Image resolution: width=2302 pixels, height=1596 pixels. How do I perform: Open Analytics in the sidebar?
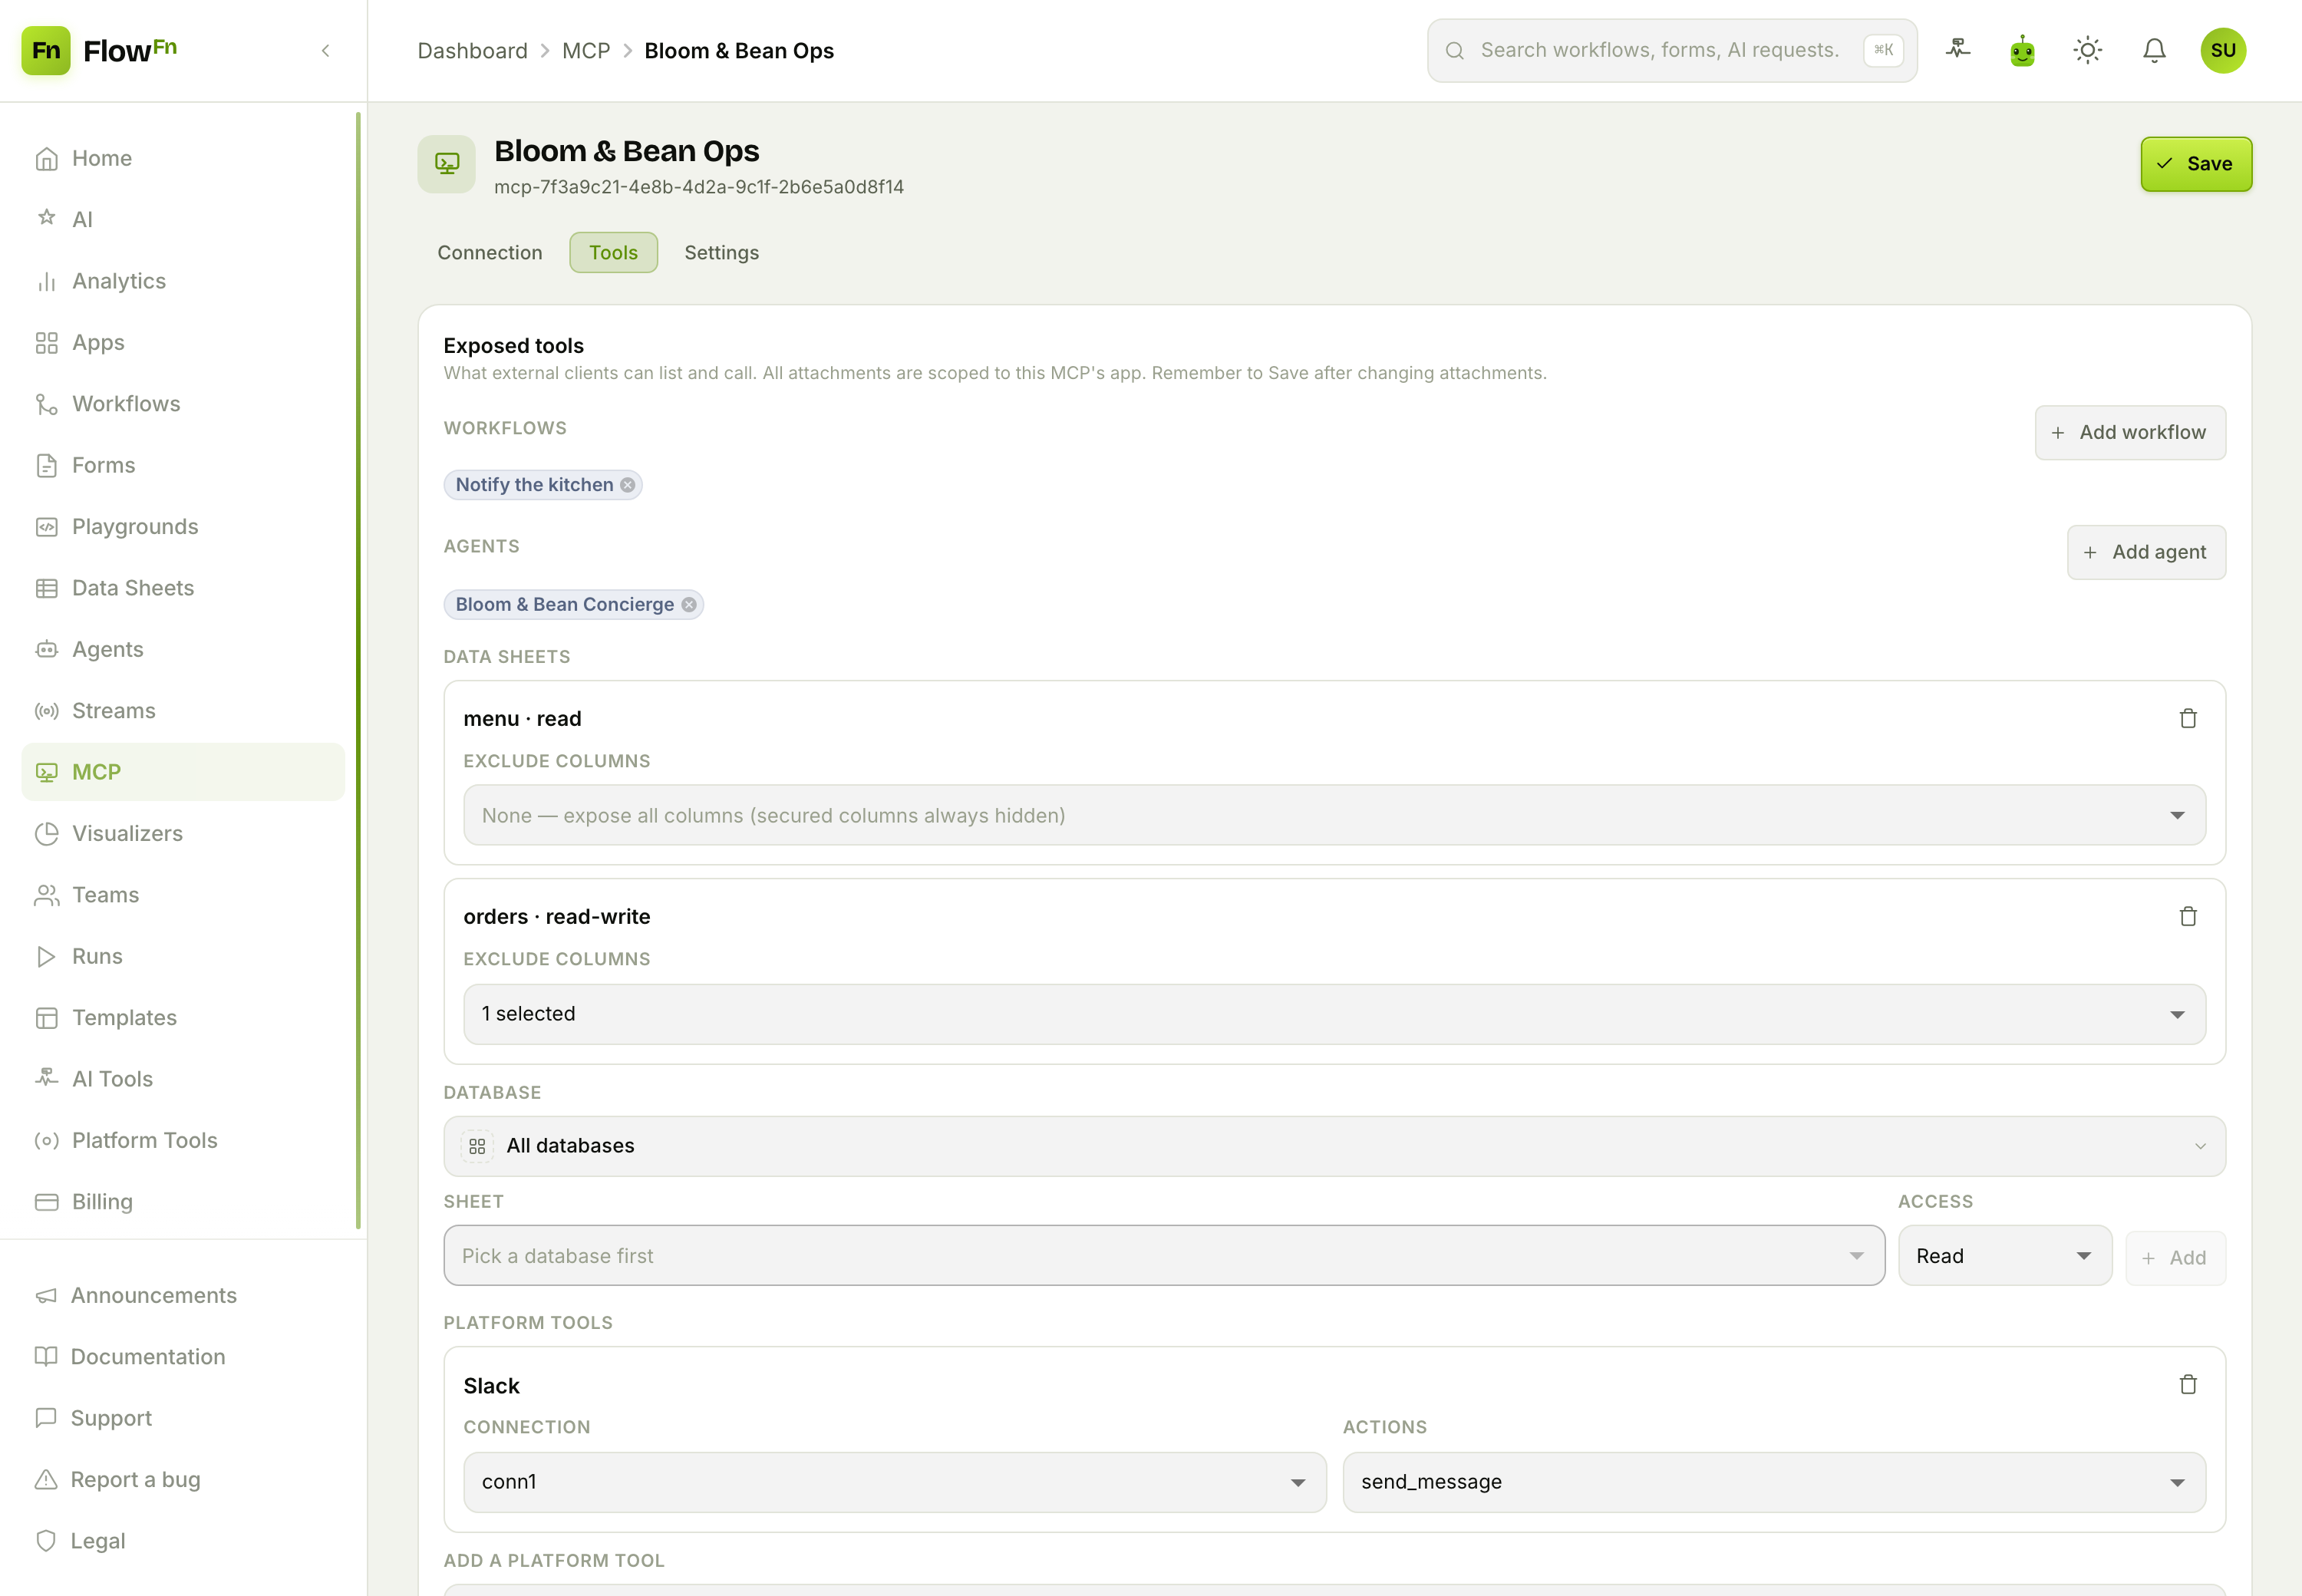click(x=183, y=281)
